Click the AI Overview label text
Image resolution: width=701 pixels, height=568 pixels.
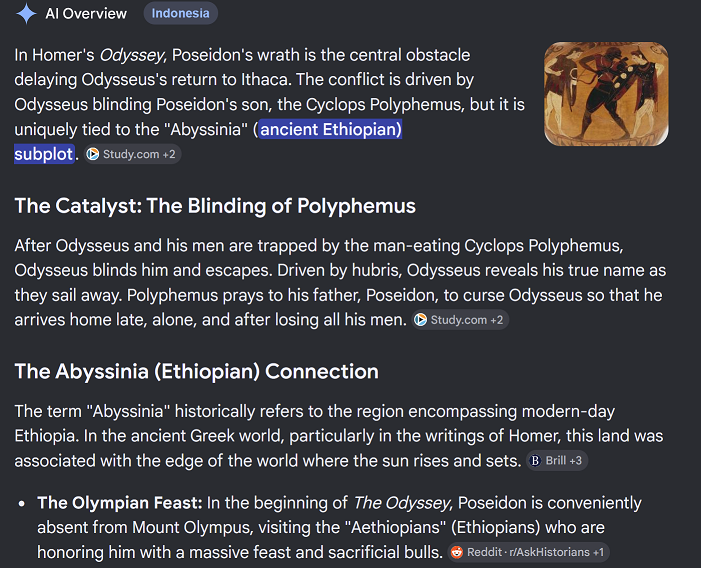[86, 14]
